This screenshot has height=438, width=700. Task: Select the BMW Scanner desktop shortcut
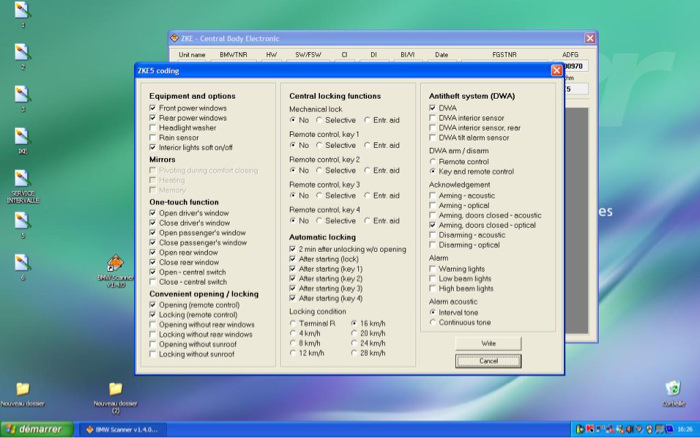click(x=116, y=271)
